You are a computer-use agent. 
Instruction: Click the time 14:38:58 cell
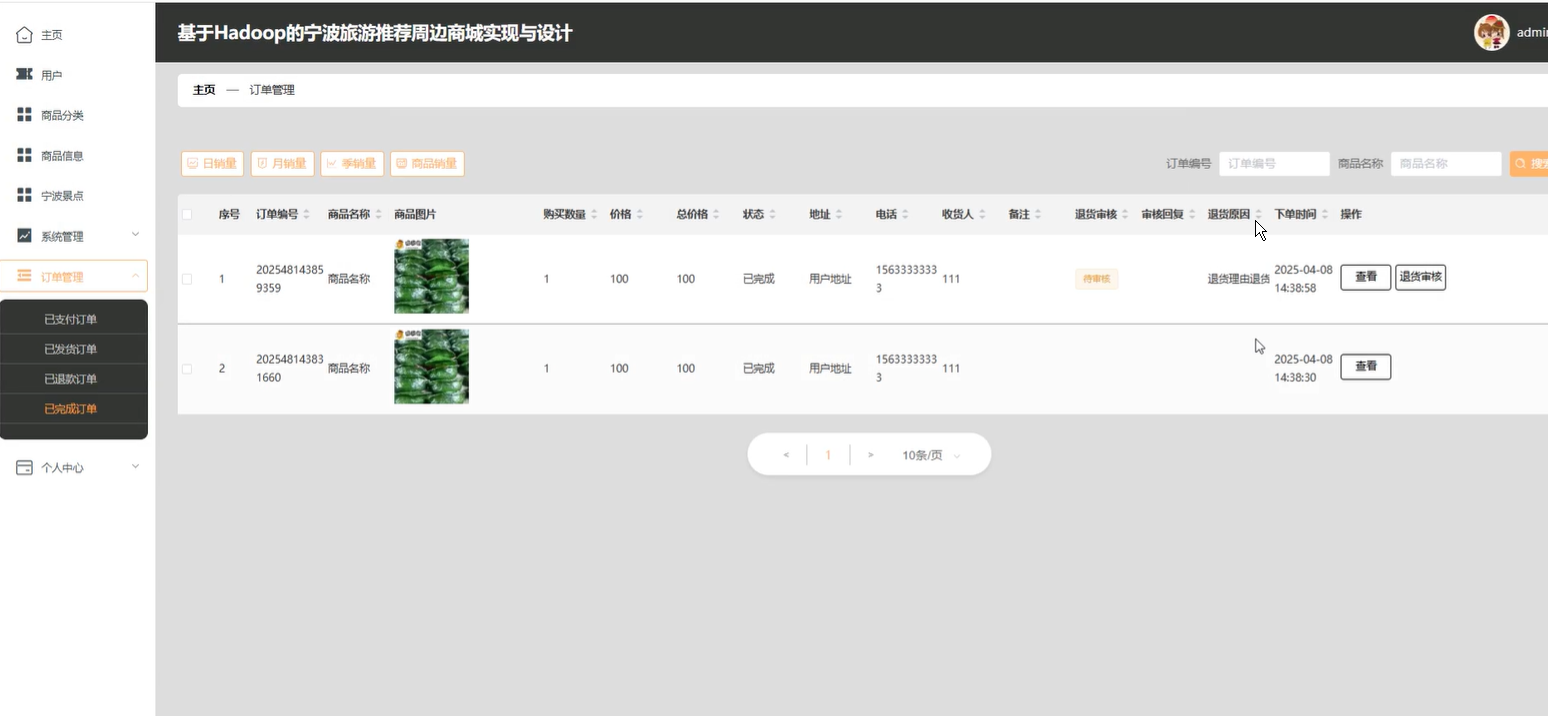pos(1295,288)
